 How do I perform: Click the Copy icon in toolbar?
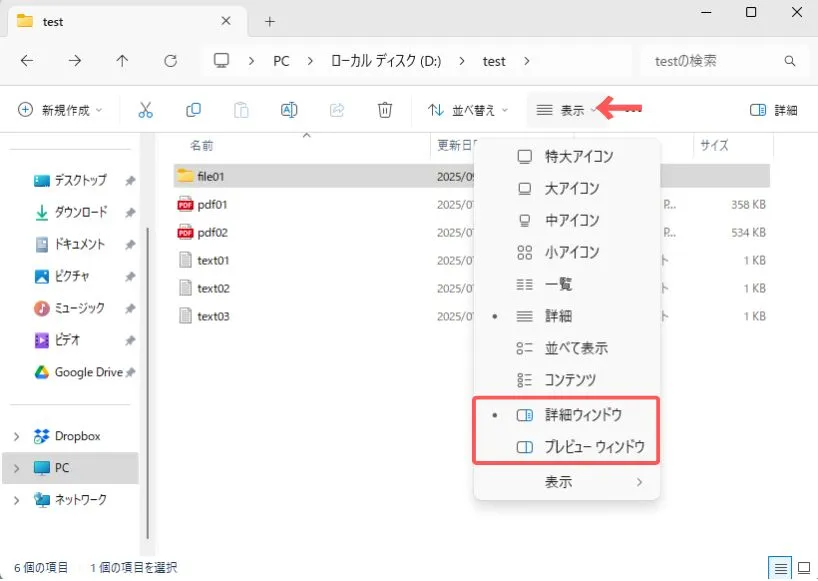(x=193, y=110)
